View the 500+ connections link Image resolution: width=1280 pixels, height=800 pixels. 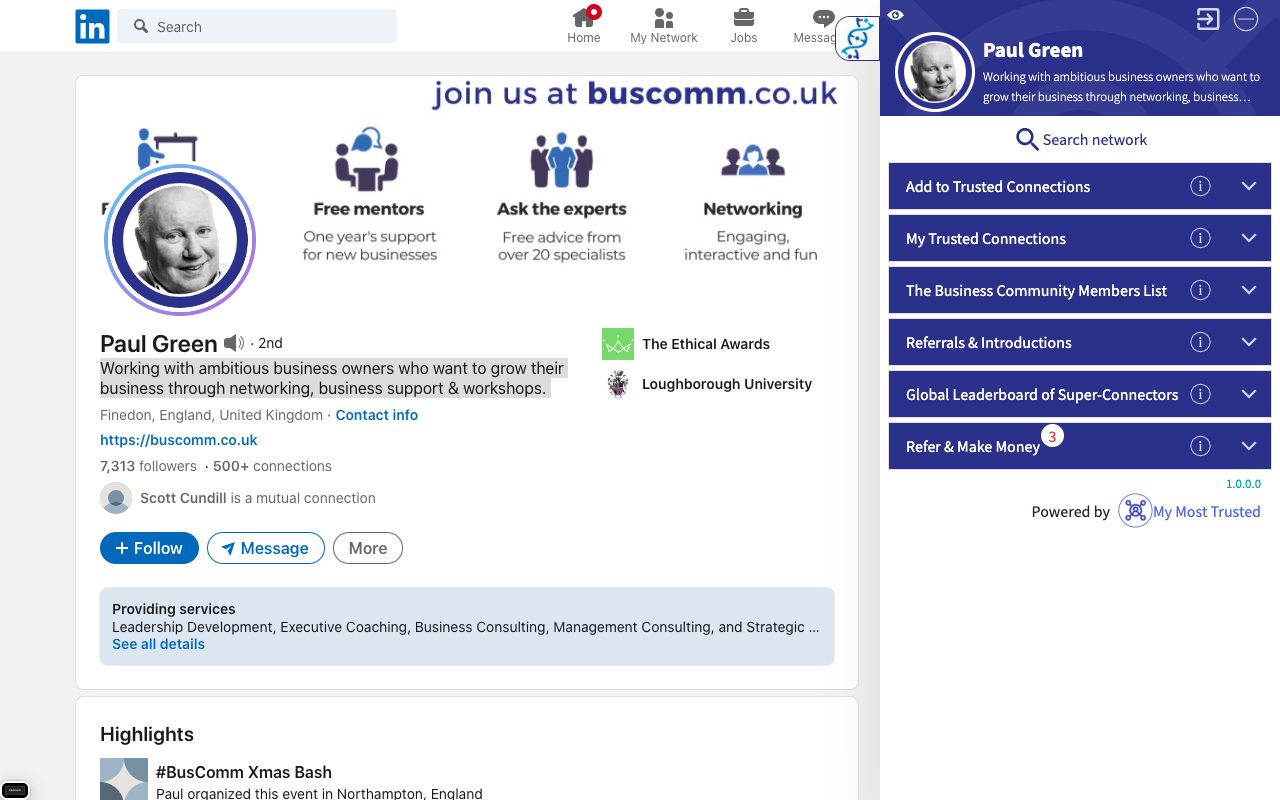(x=272, y=466)
